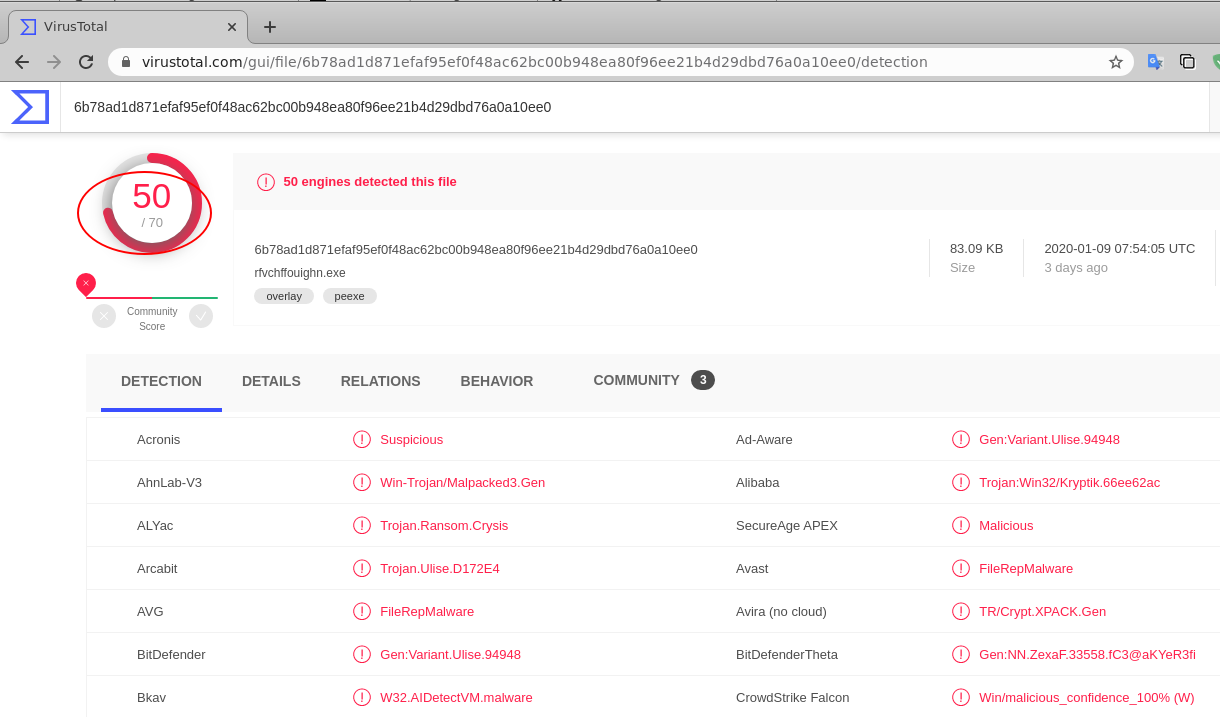The width and height of the screenshot is (1220, 717).
Task: Click the browser reload button
Action: point(86,62)
